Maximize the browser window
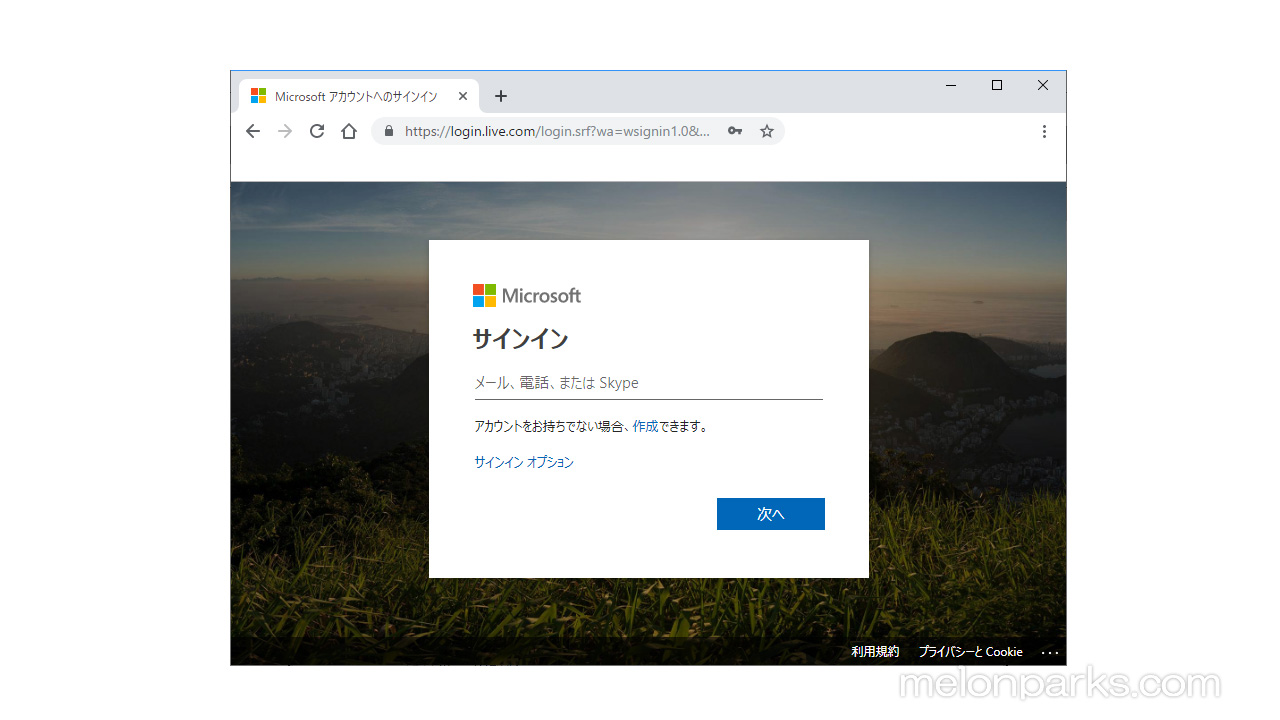 click(x=997, y=86)
